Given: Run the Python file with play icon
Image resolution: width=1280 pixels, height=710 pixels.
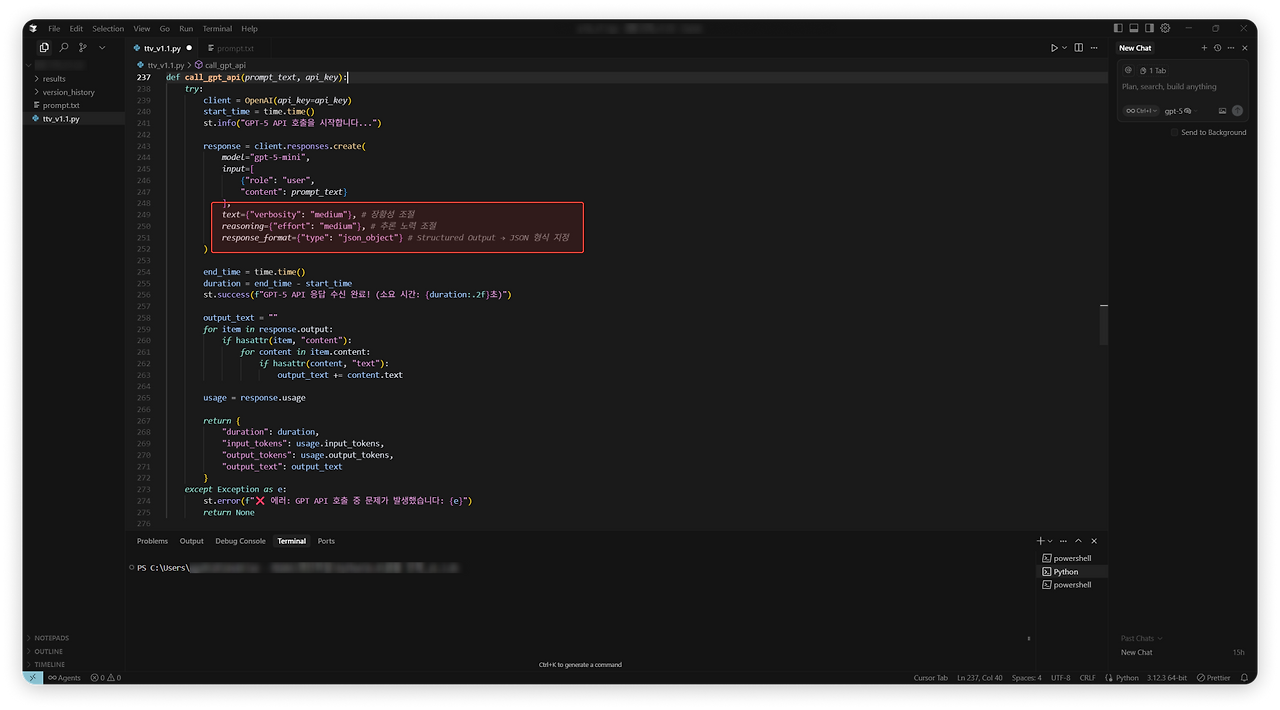Looking at the screenshot, I should pyautogui.click(x=1054, y=48).
